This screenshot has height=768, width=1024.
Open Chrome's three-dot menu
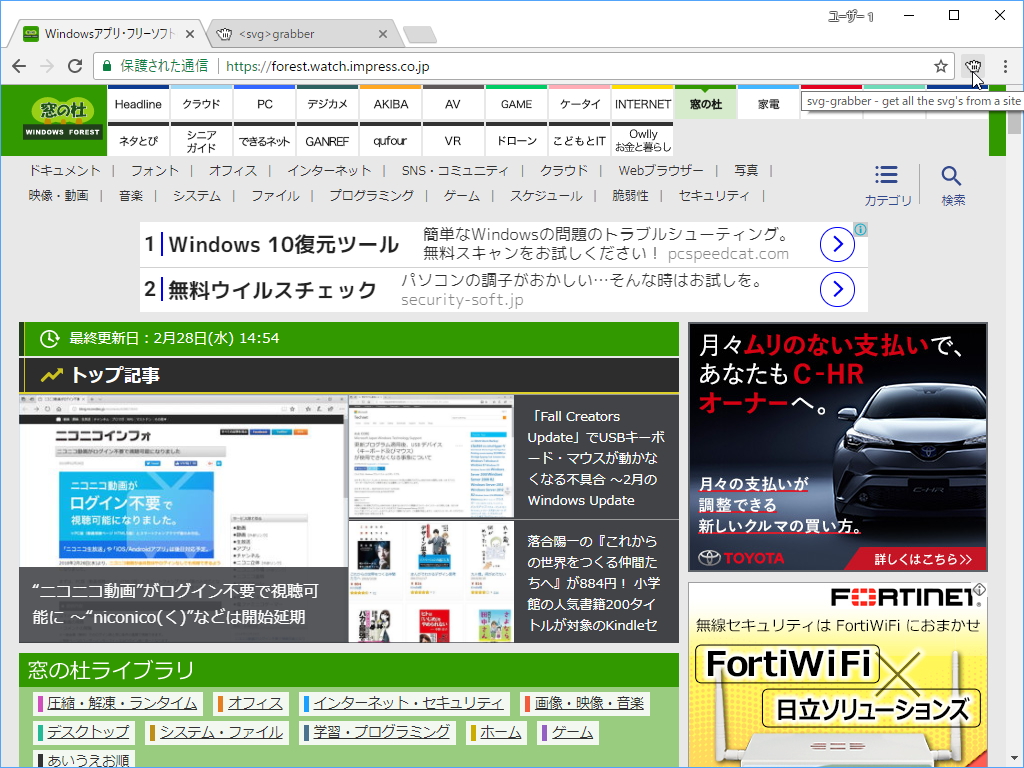1004,64
